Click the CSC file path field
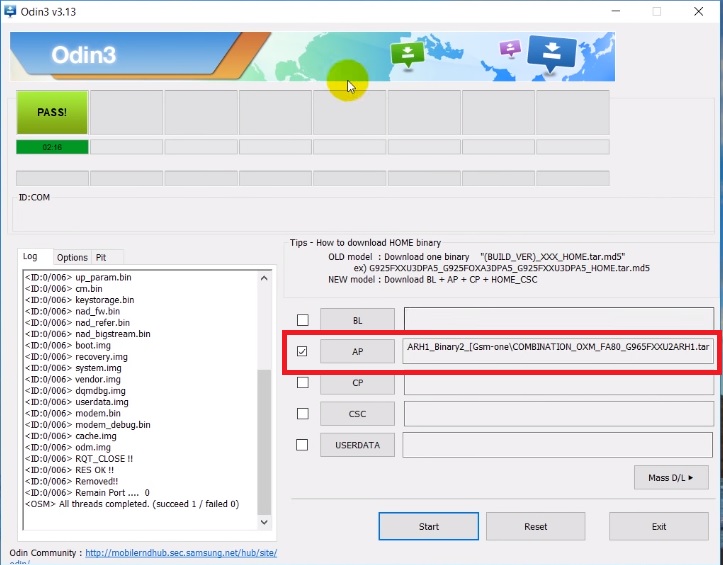Image resolution: width=723 pixels, height=565 pixels. coord(559,414)
